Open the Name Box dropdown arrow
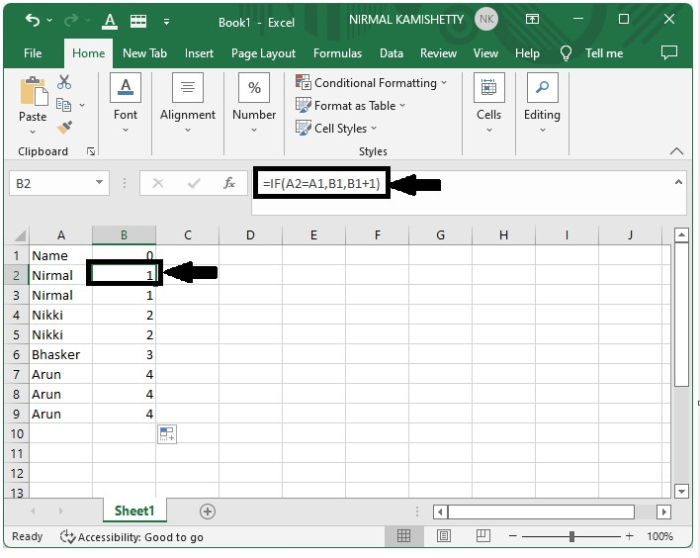 (x=99, y=183)
